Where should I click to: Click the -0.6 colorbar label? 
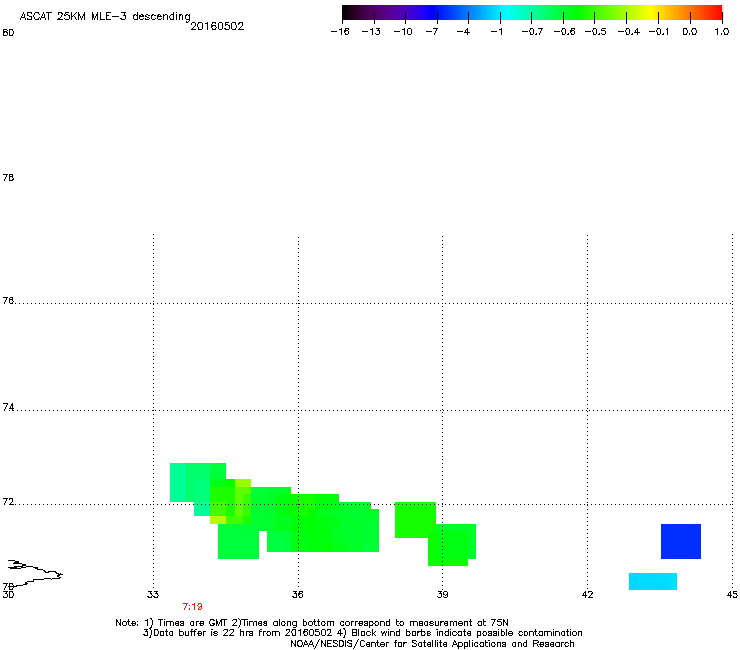[564, 32]
